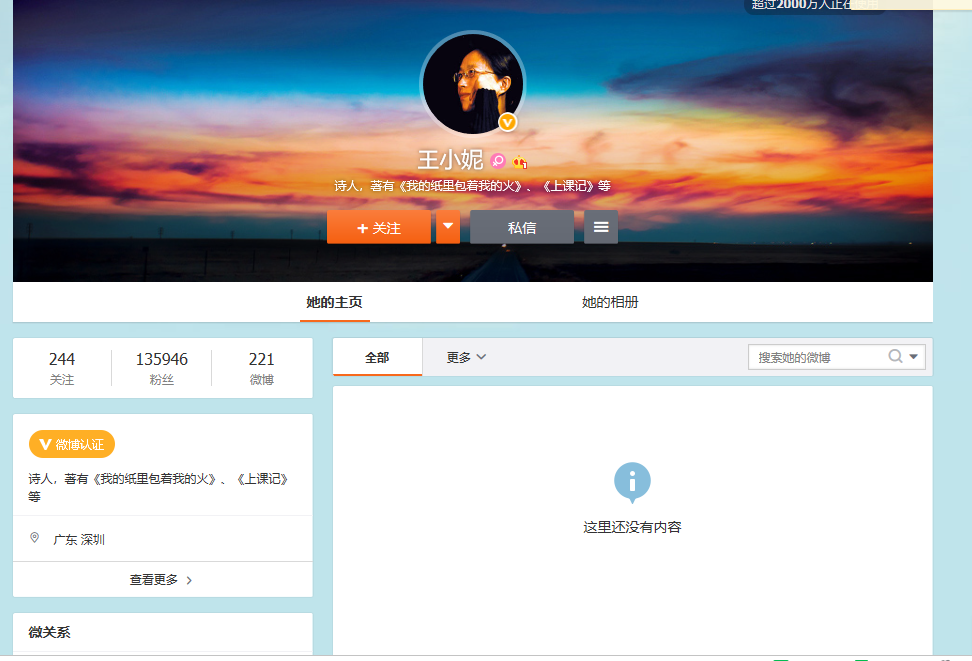Click the membership crown badge next to name
Image resolution: width=972 pixels, height=661 pixels.
point(519,160)
